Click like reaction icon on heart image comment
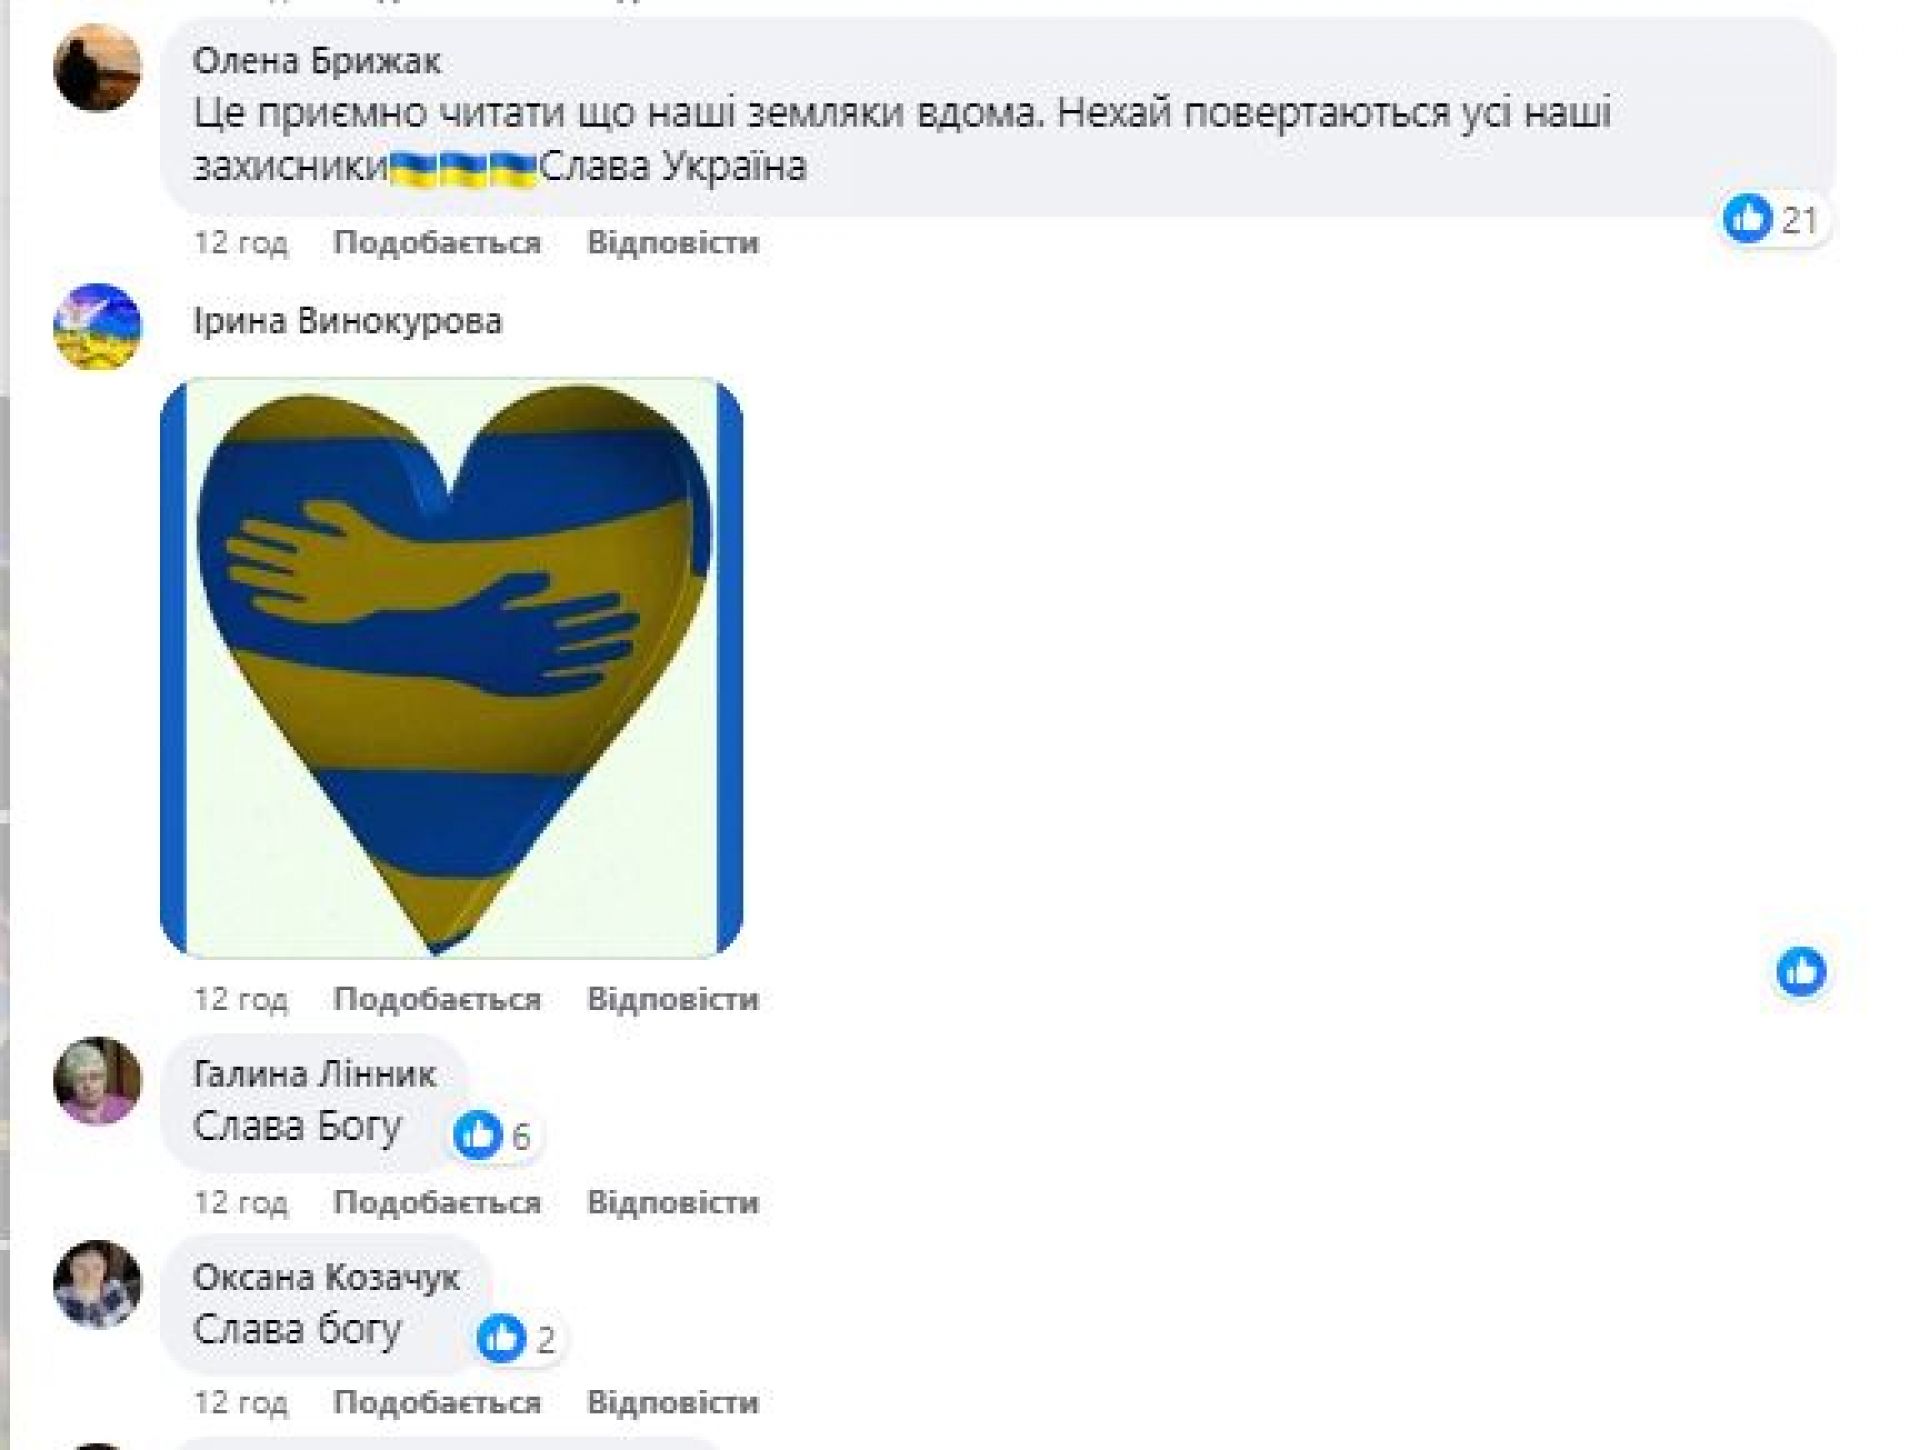 tap(1801, 971)
